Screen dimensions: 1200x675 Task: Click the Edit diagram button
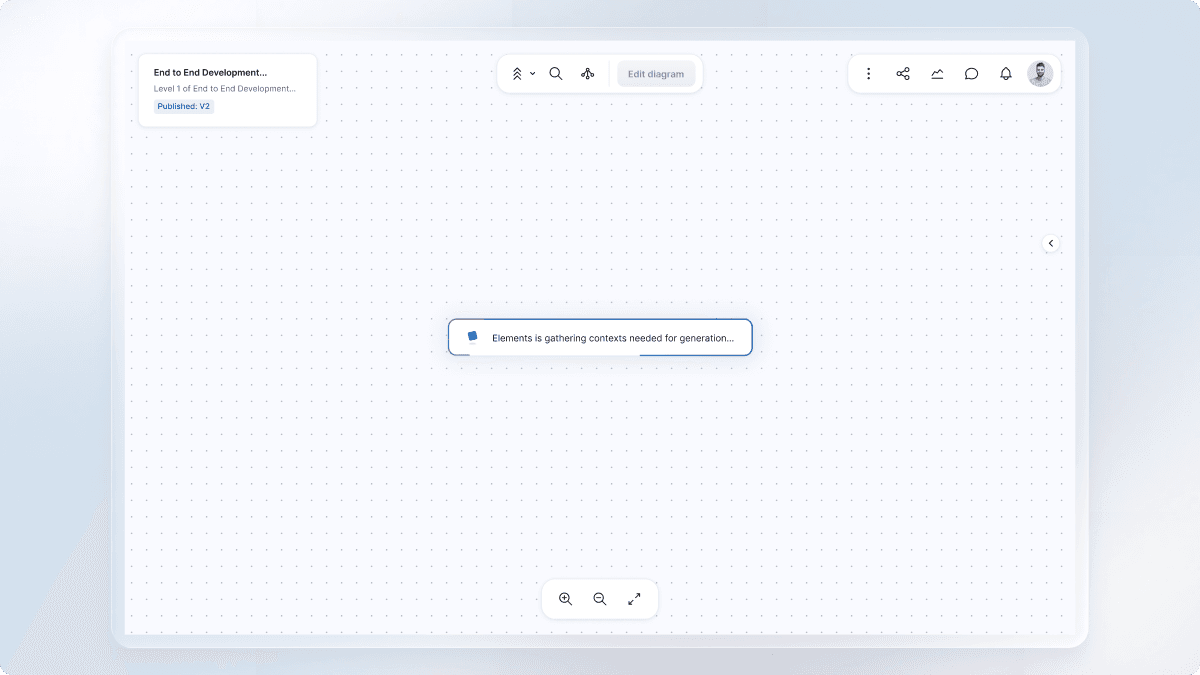tap(656, 74)
